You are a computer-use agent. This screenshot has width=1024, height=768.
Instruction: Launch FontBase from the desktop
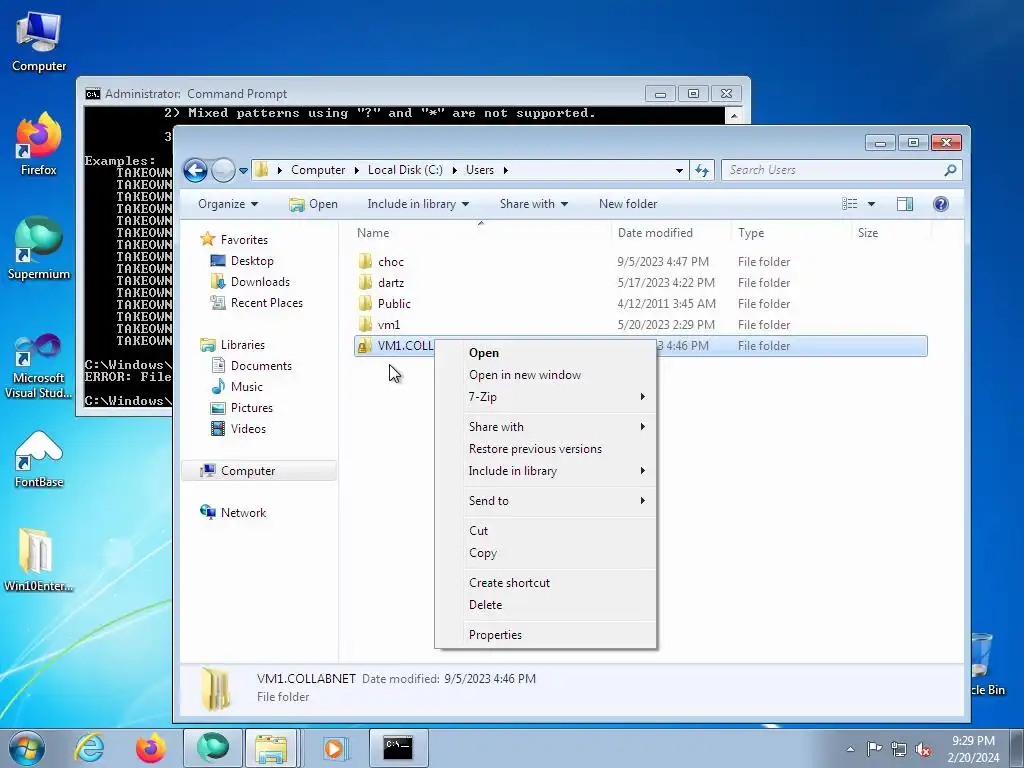tap(39, 459)
